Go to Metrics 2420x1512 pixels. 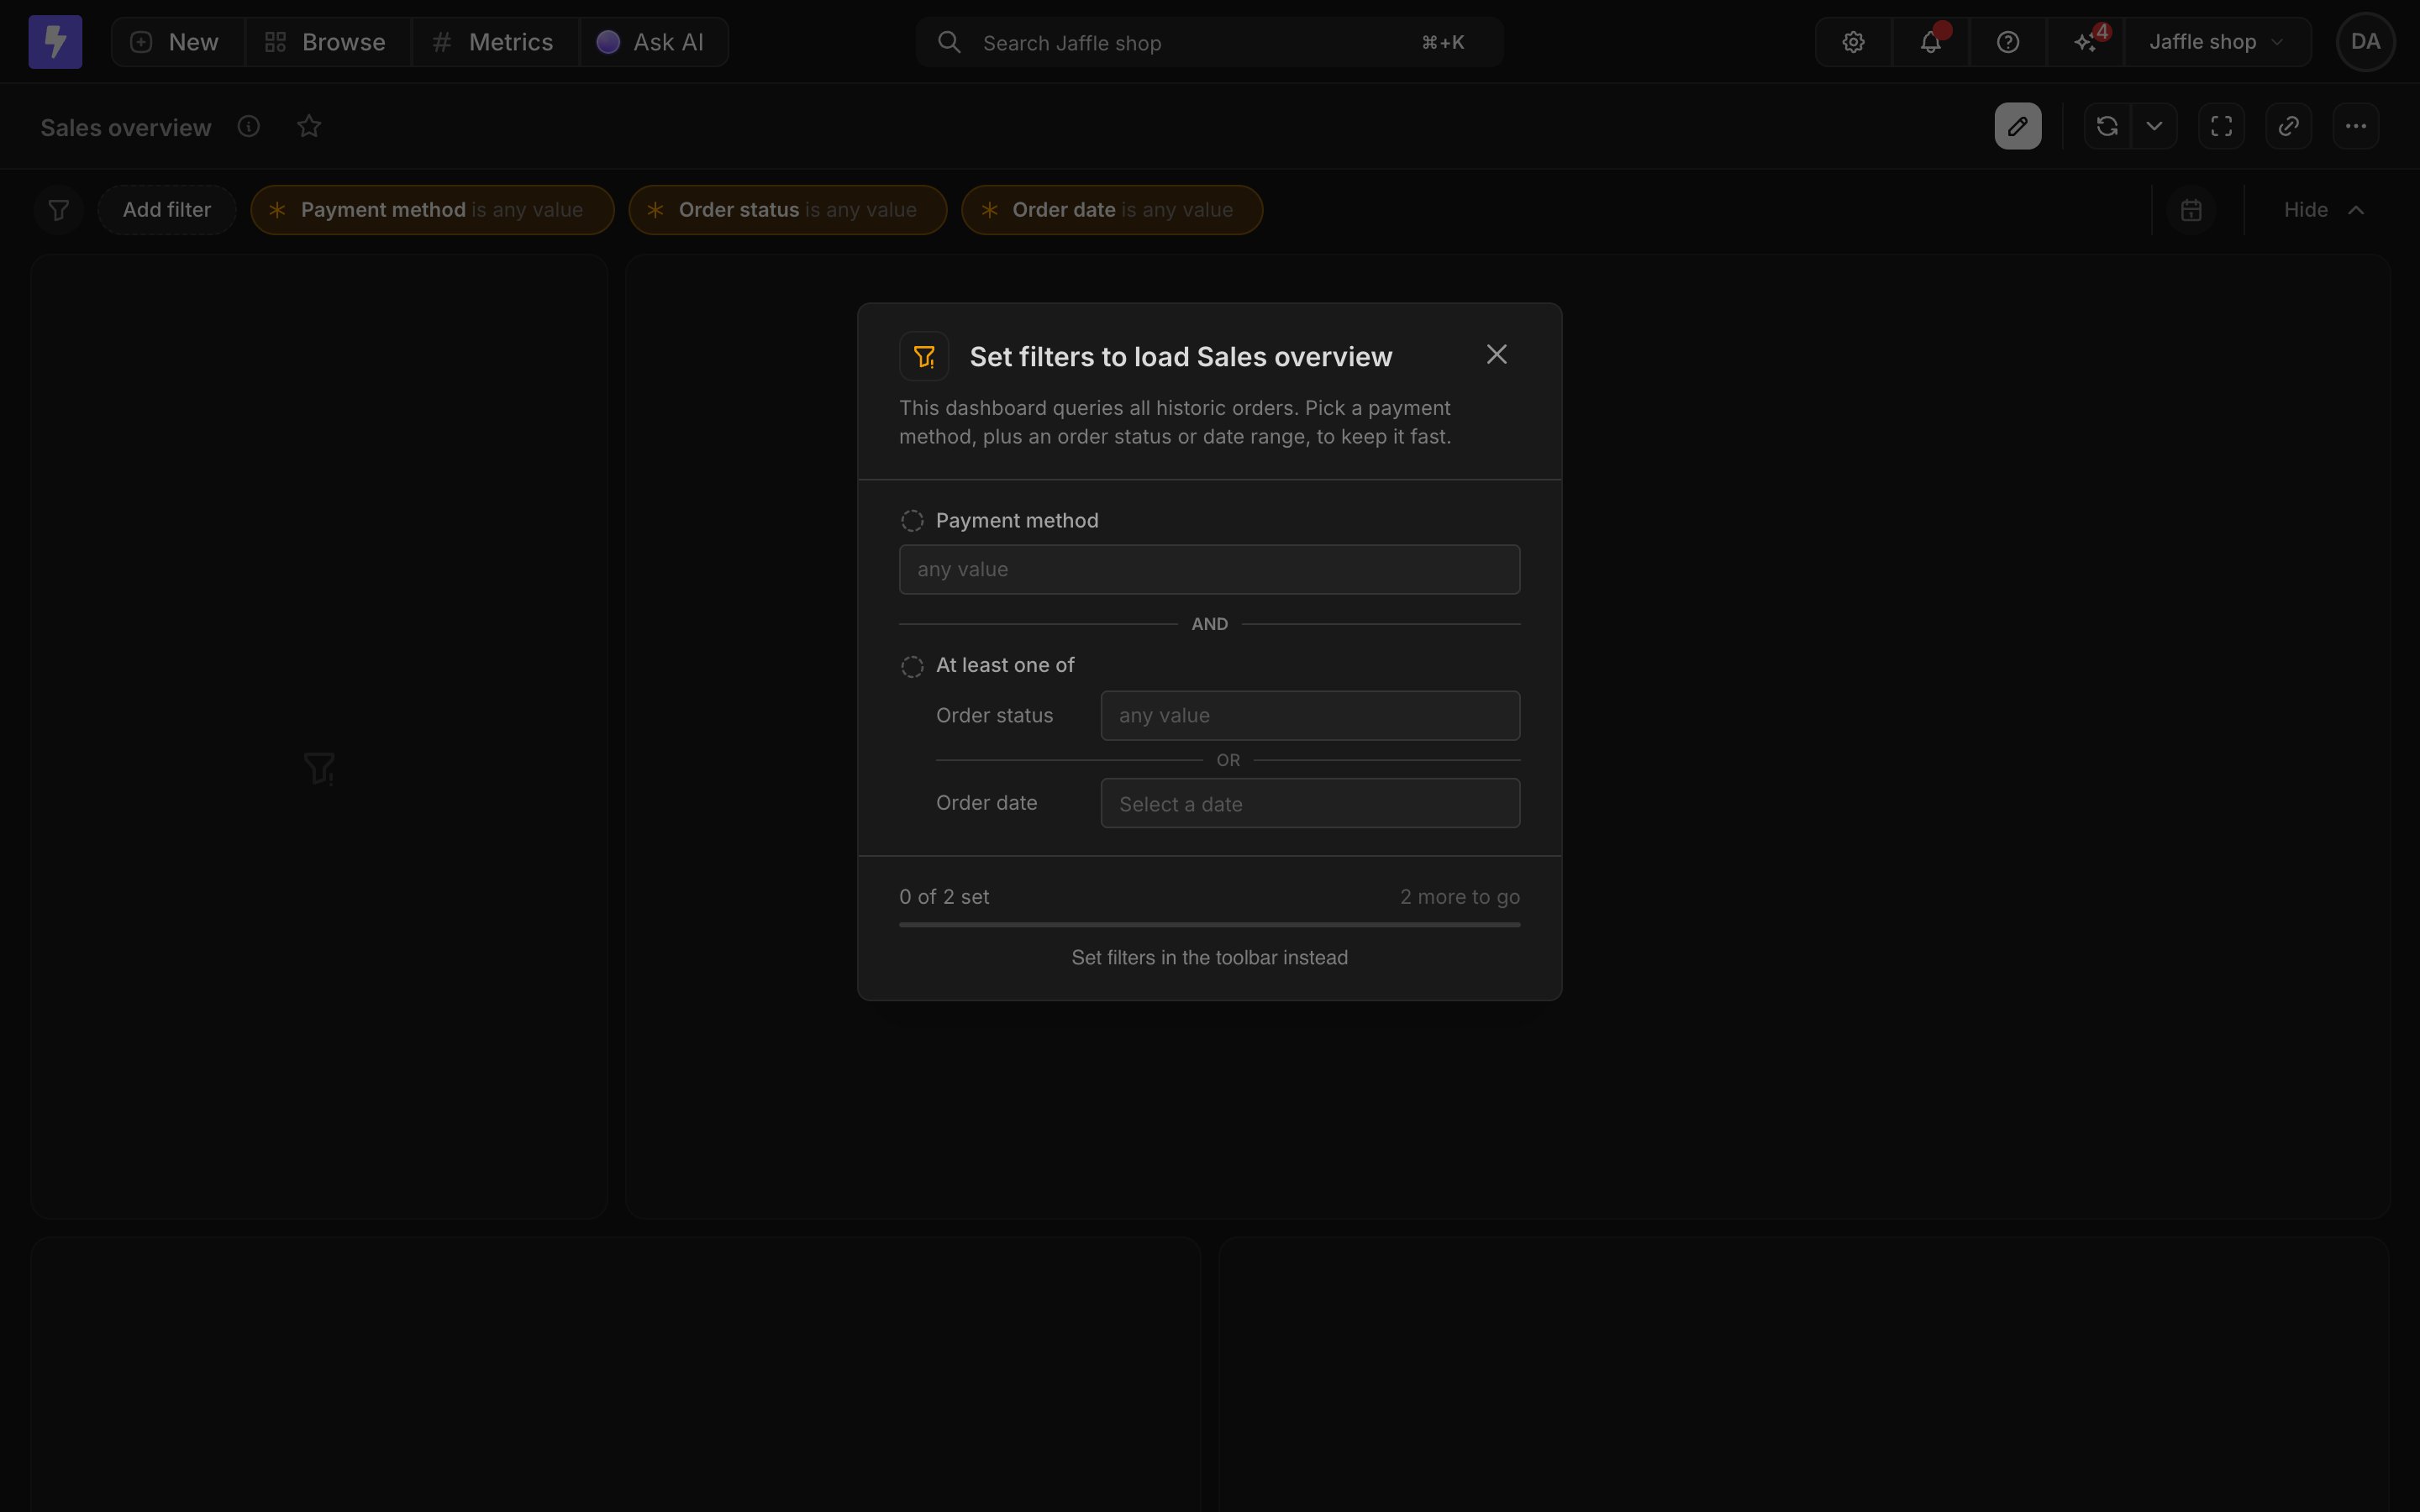pos(495,42)
